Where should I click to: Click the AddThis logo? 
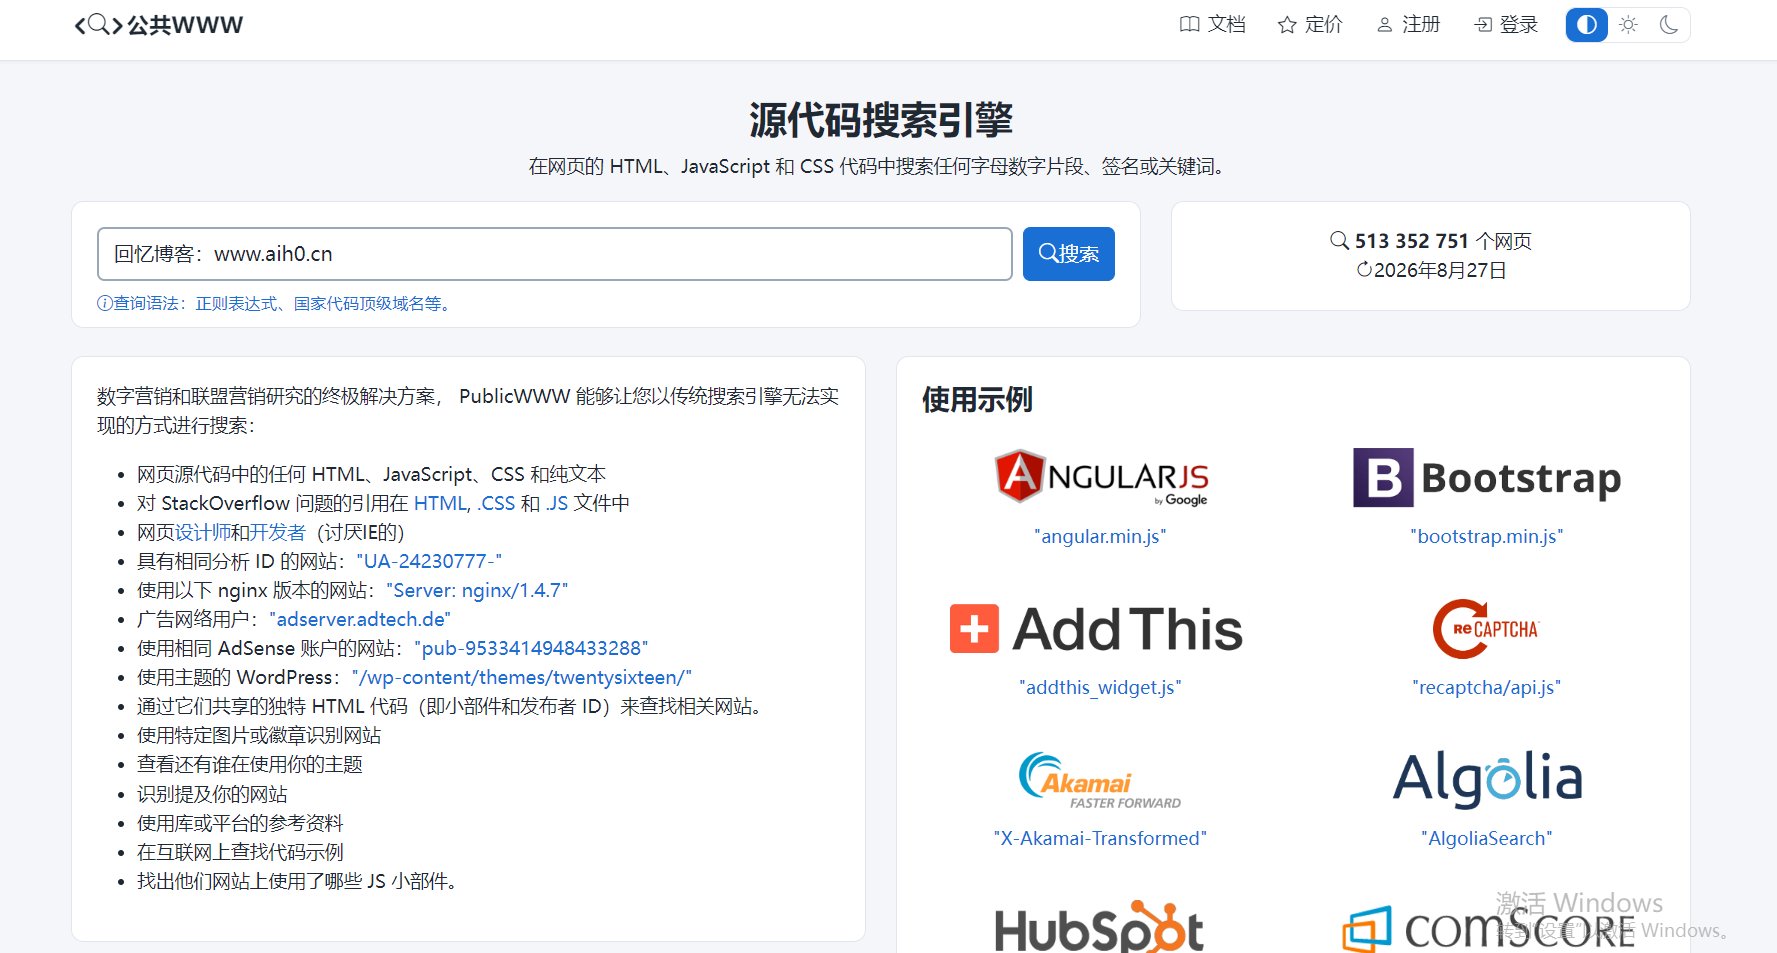click(x=1097, y=629)
